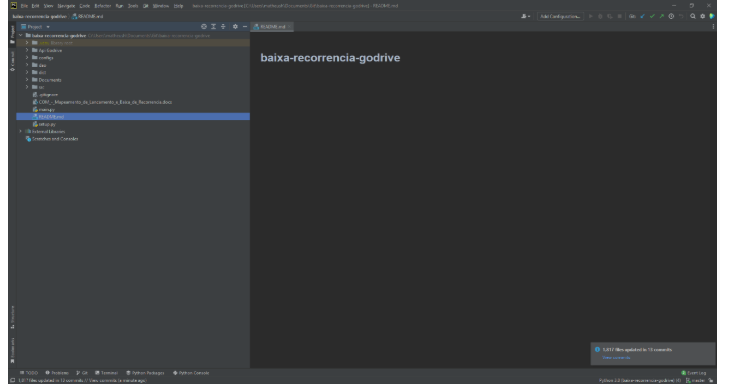Screen dimensions: 730x390
Task: Click the colorful JetBrains plugin icon
Action: [x=712, y=16]
